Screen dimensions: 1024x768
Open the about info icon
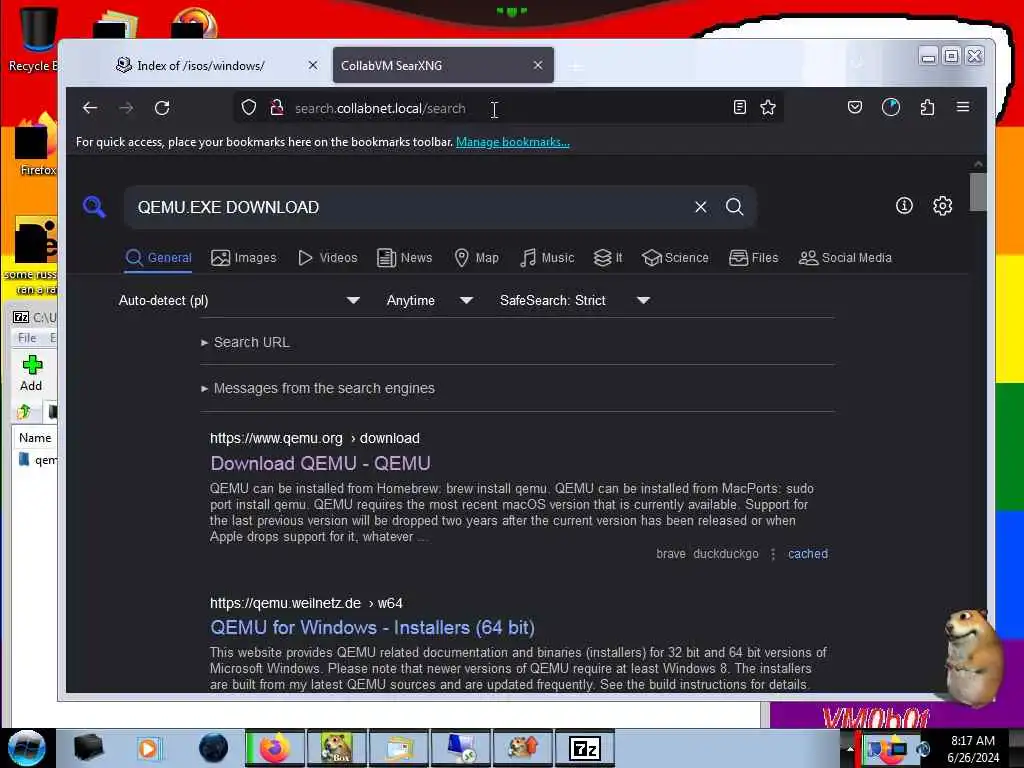(x=904, y=206)
